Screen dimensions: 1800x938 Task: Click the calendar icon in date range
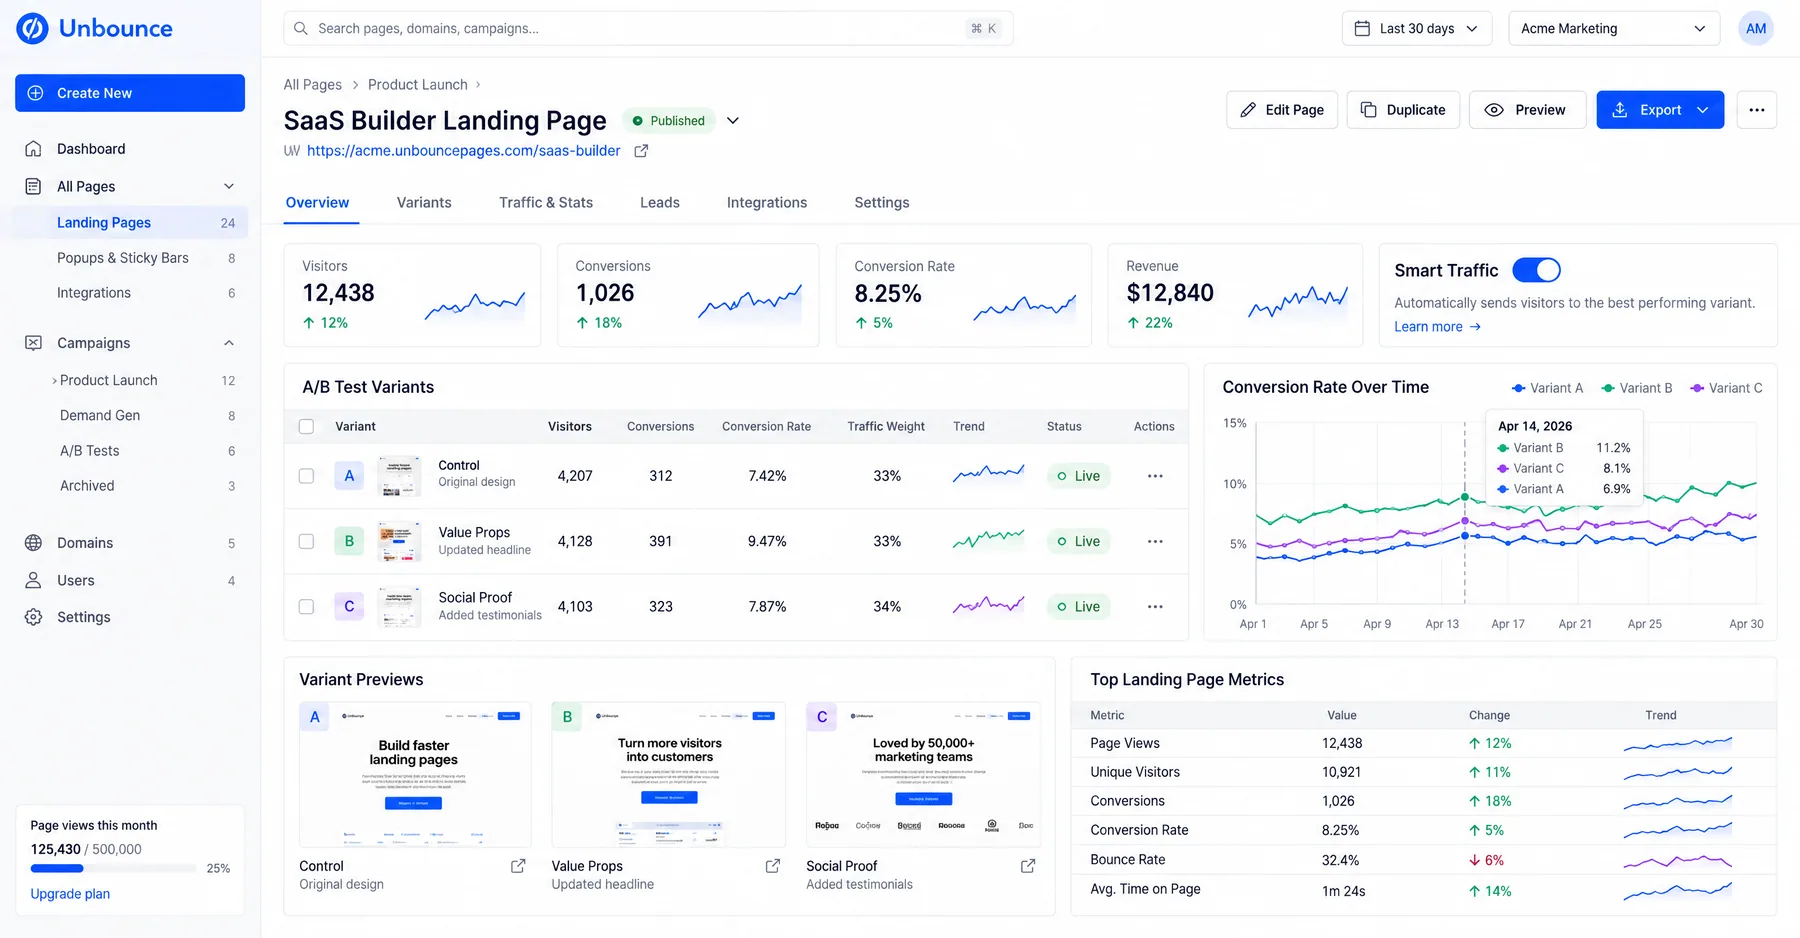pos(1362,28)
